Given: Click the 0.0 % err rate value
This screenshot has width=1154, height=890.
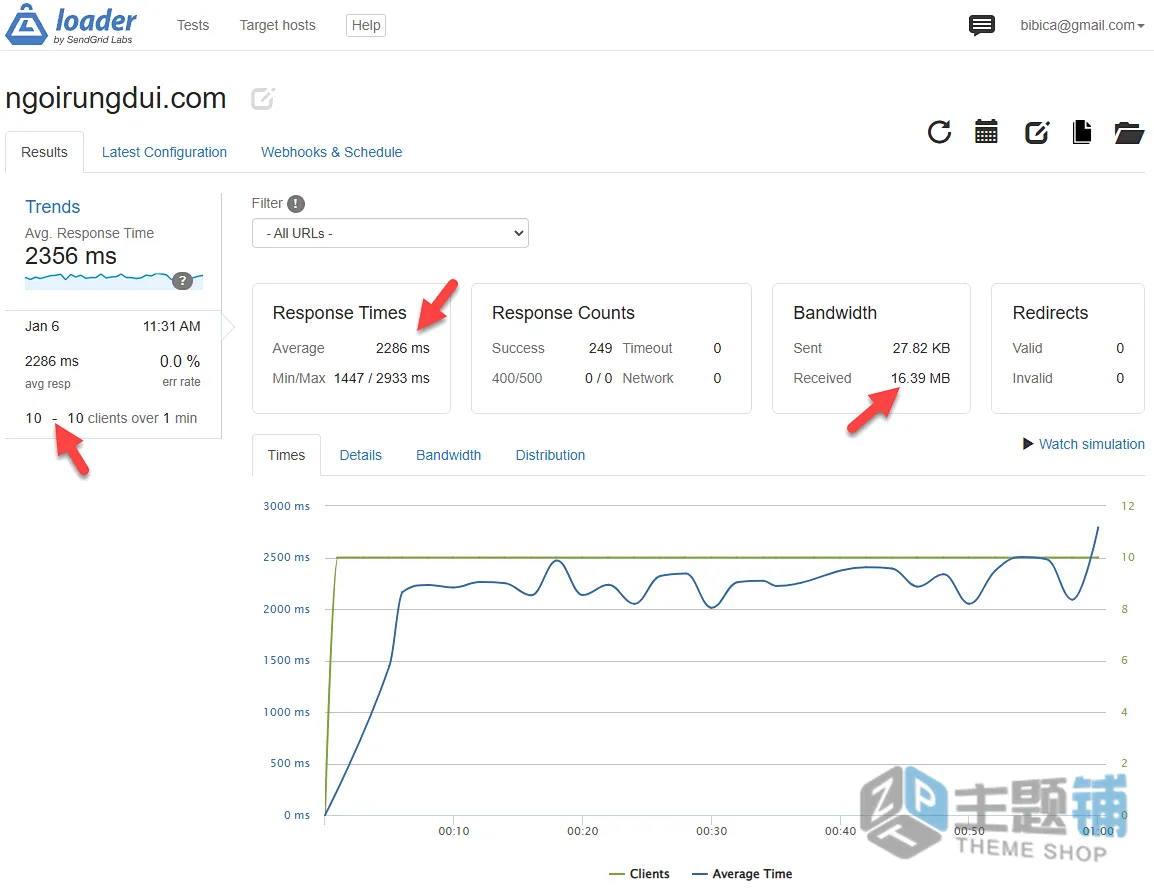Looking at the screenshot, I should [180, 361].
